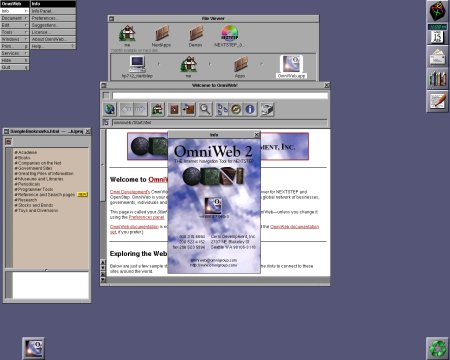Click the blue info icon in toolbar
The height and width of the screenshot is (360, 450).
click(x=250, y=109)
